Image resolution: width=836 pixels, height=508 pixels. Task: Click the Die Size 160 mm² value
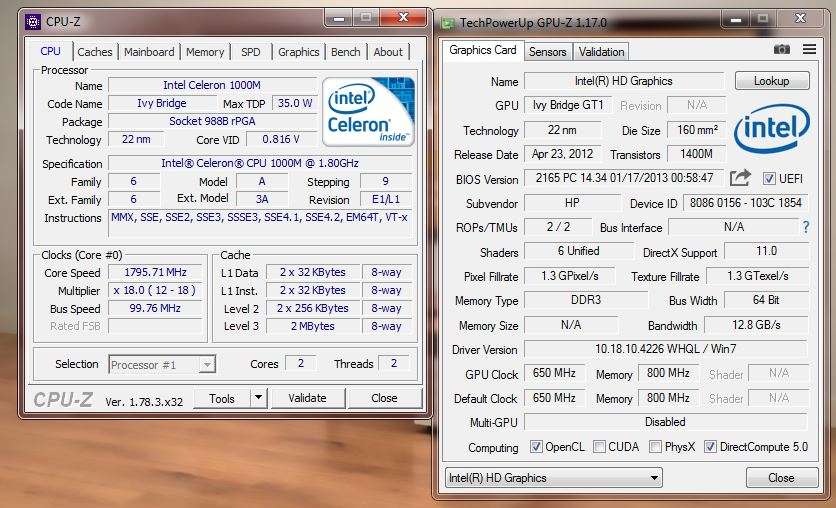[x=697, y=130]
